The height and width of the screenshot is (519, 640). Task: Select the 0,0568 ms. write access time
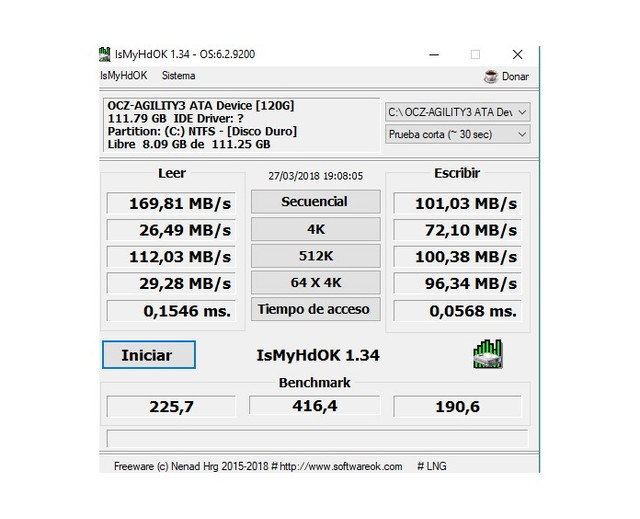[458, 311]
